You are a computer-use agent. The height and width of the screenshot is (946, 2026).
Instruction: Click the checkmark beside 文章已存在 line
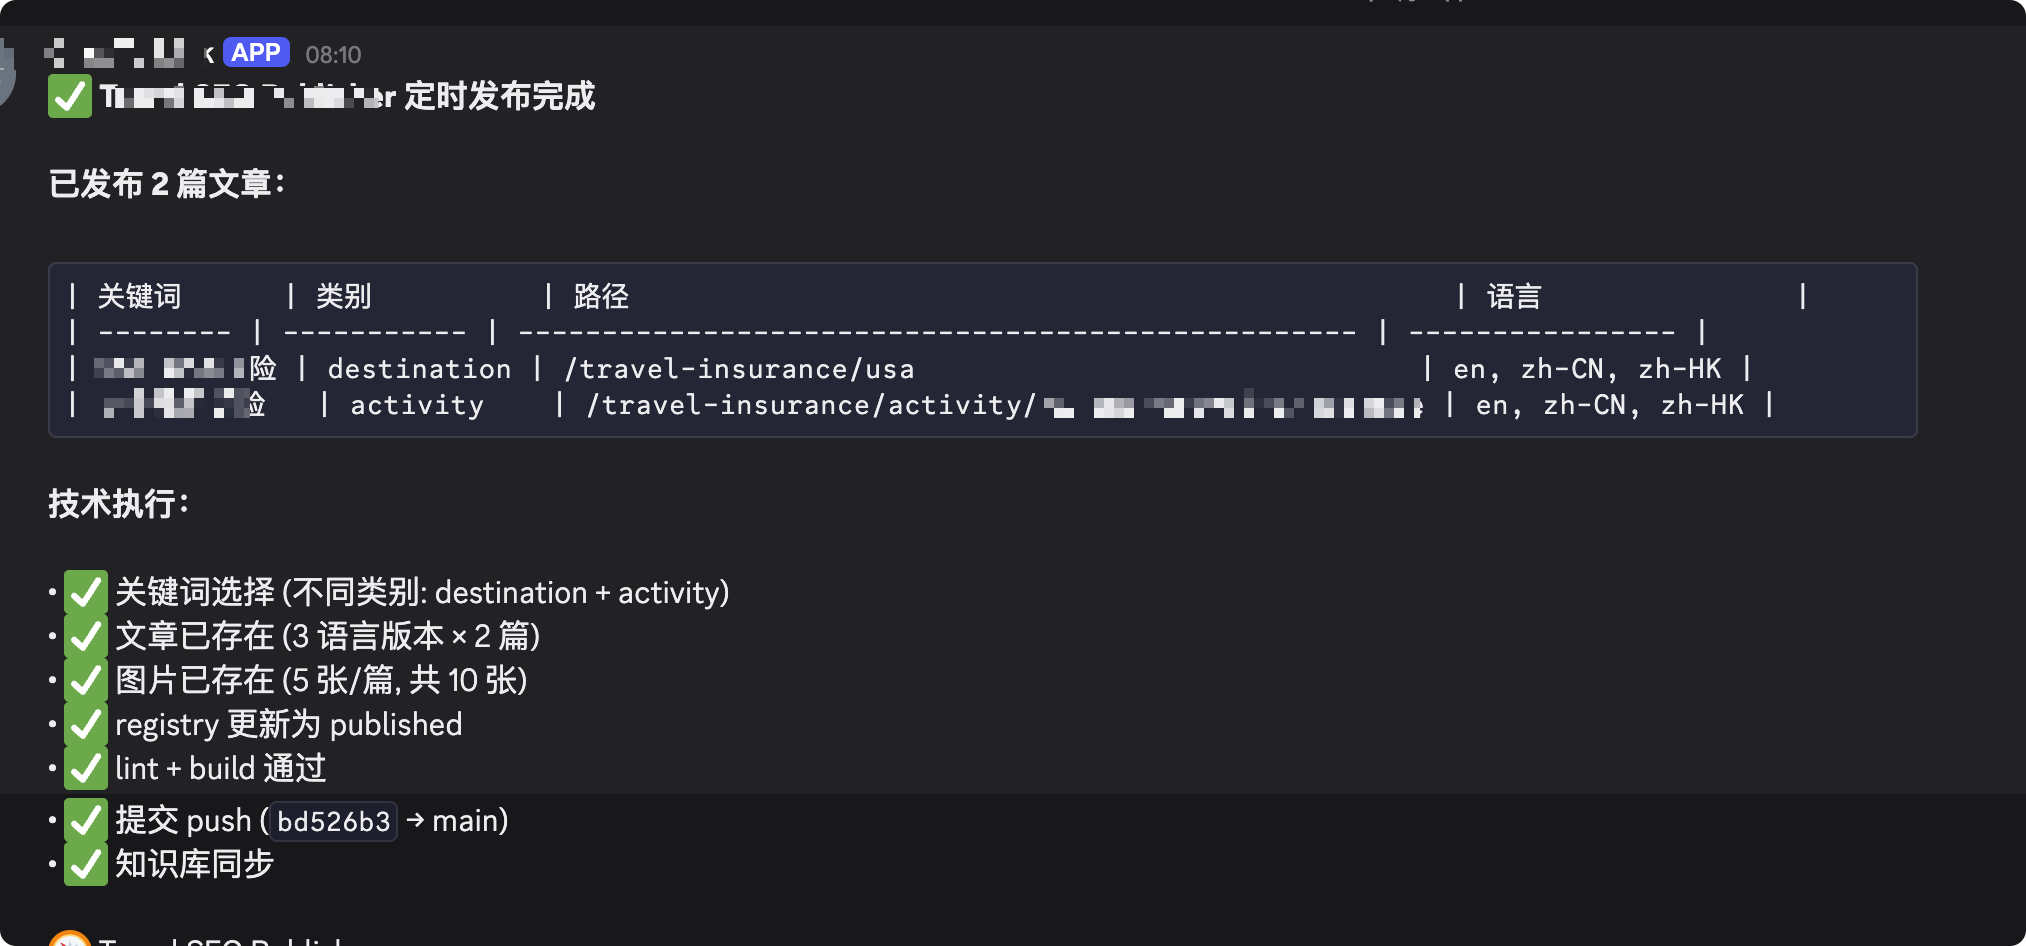tap(86, 636)
